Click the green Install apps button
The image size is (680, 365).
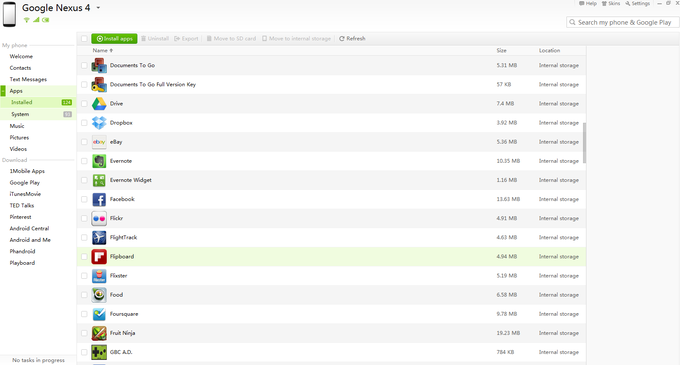pyautogui.click(x=114, y=39)
